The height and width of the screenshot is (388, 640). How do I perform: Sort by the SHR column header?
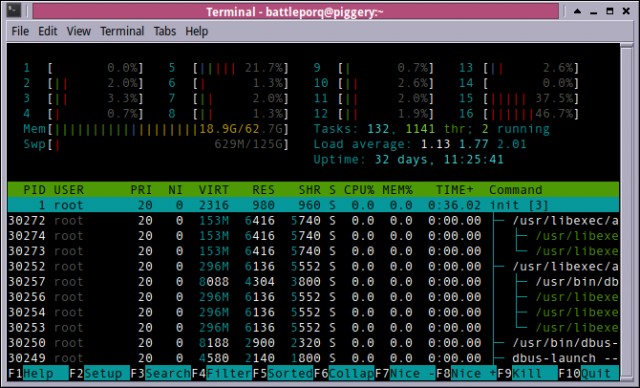tap(309, 190)
